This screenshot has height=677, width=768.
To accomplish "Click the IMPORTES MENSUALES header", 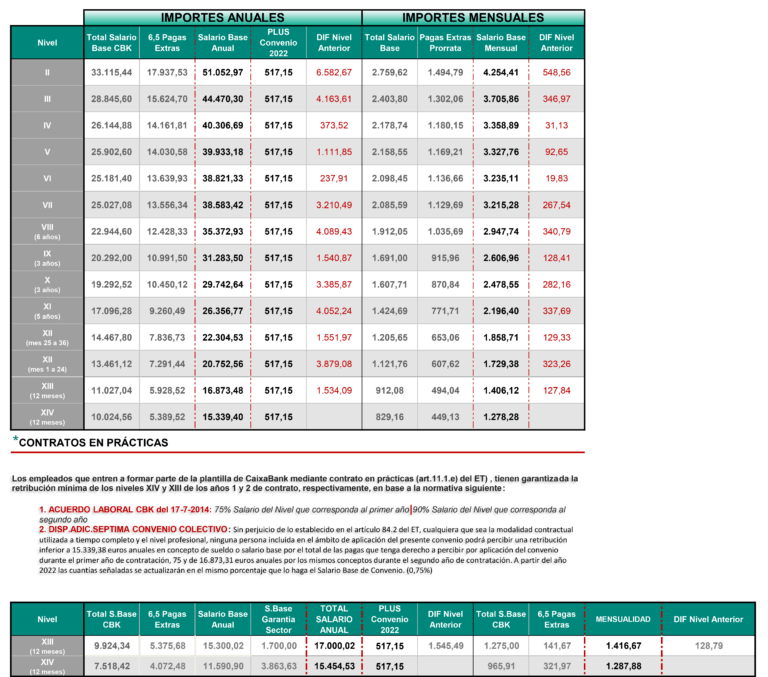I will tap(473, 18).
